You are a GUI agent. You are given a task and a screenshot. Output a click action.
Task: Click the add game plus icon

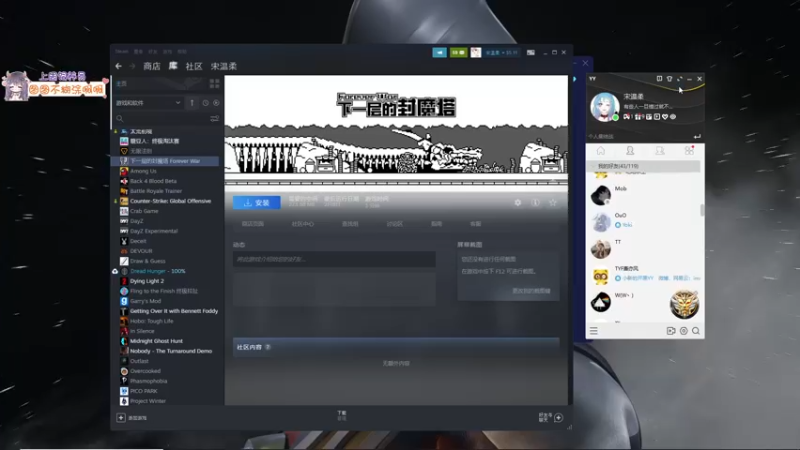click(121, 417)
